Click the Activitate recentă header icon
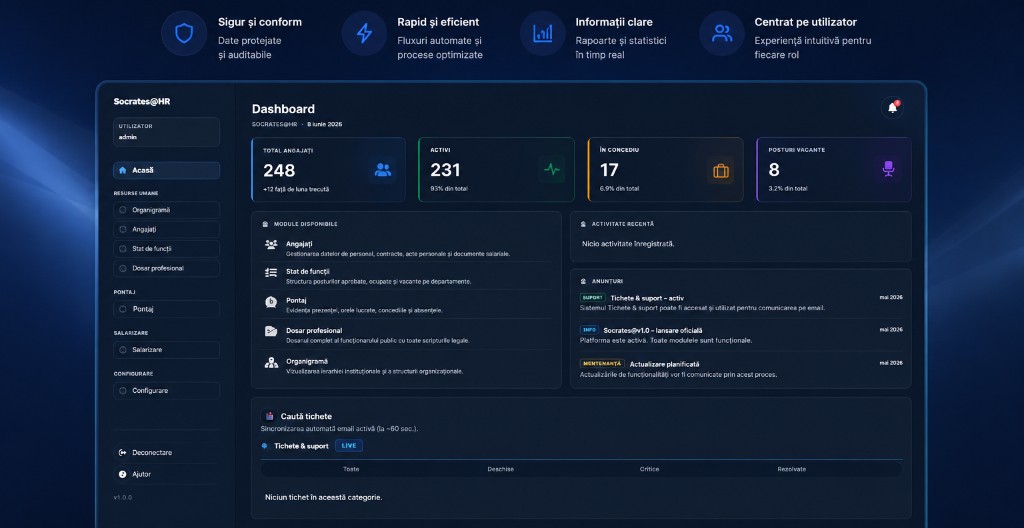 tap(583, 224)
